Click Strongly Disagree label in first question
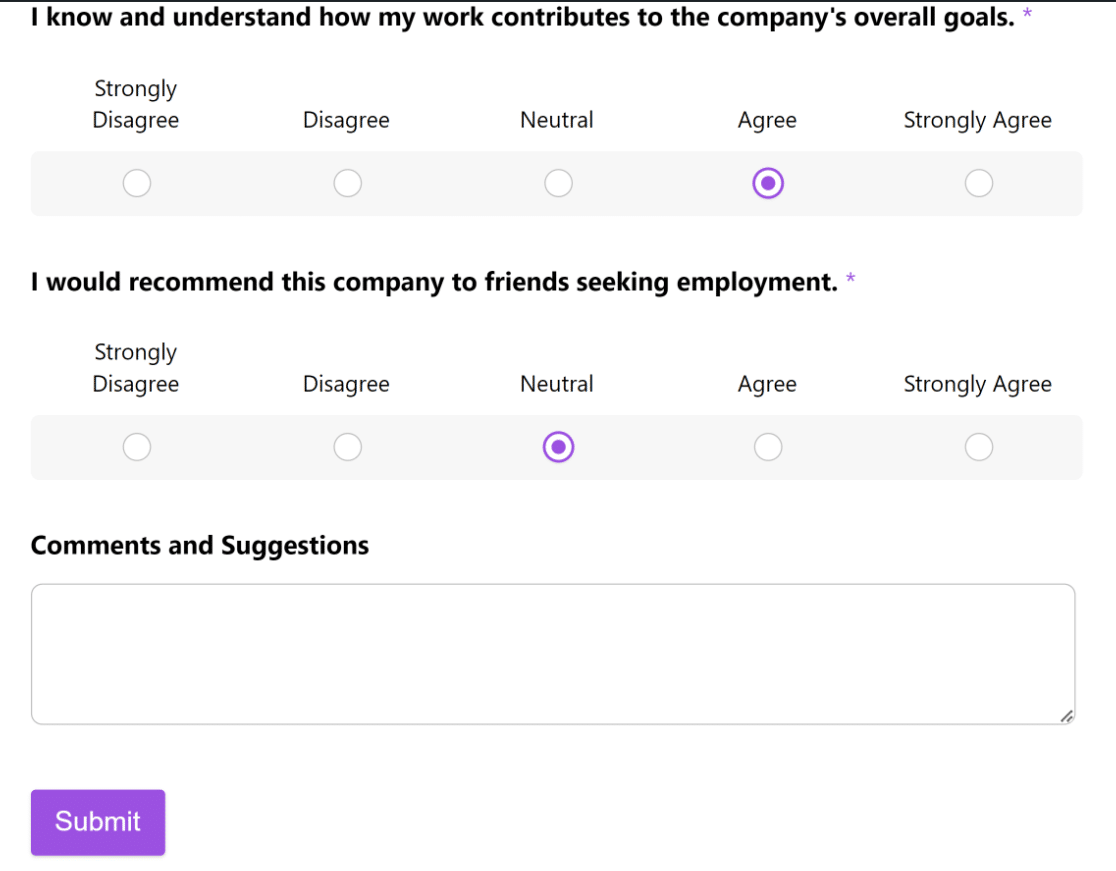1116x871 pixels. [135, 104]
